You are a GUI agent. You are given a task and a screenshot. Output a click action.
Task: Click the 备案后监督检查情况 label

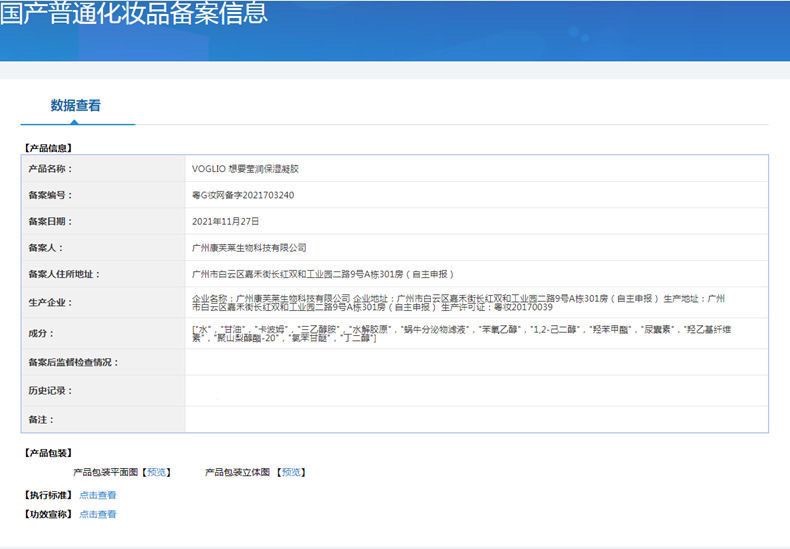click(x=73, y=362)
